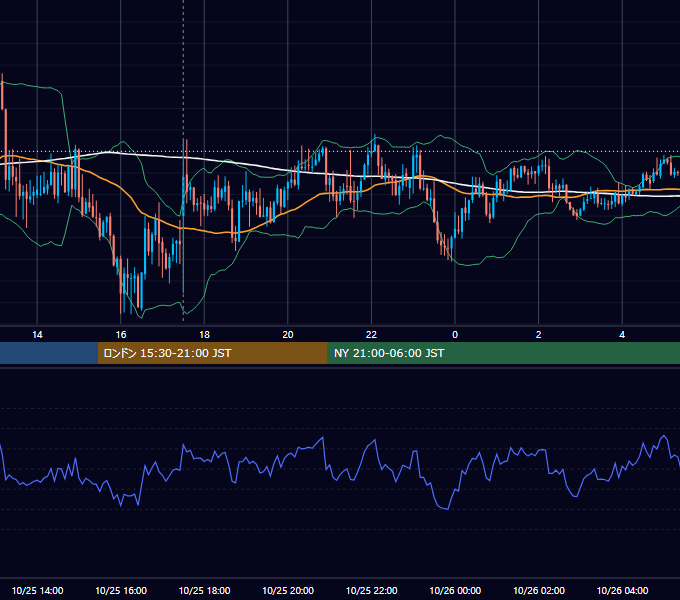Click hour label 16 on the chart axis
Viewport: 680px width, 600px height.
point(121,335)
